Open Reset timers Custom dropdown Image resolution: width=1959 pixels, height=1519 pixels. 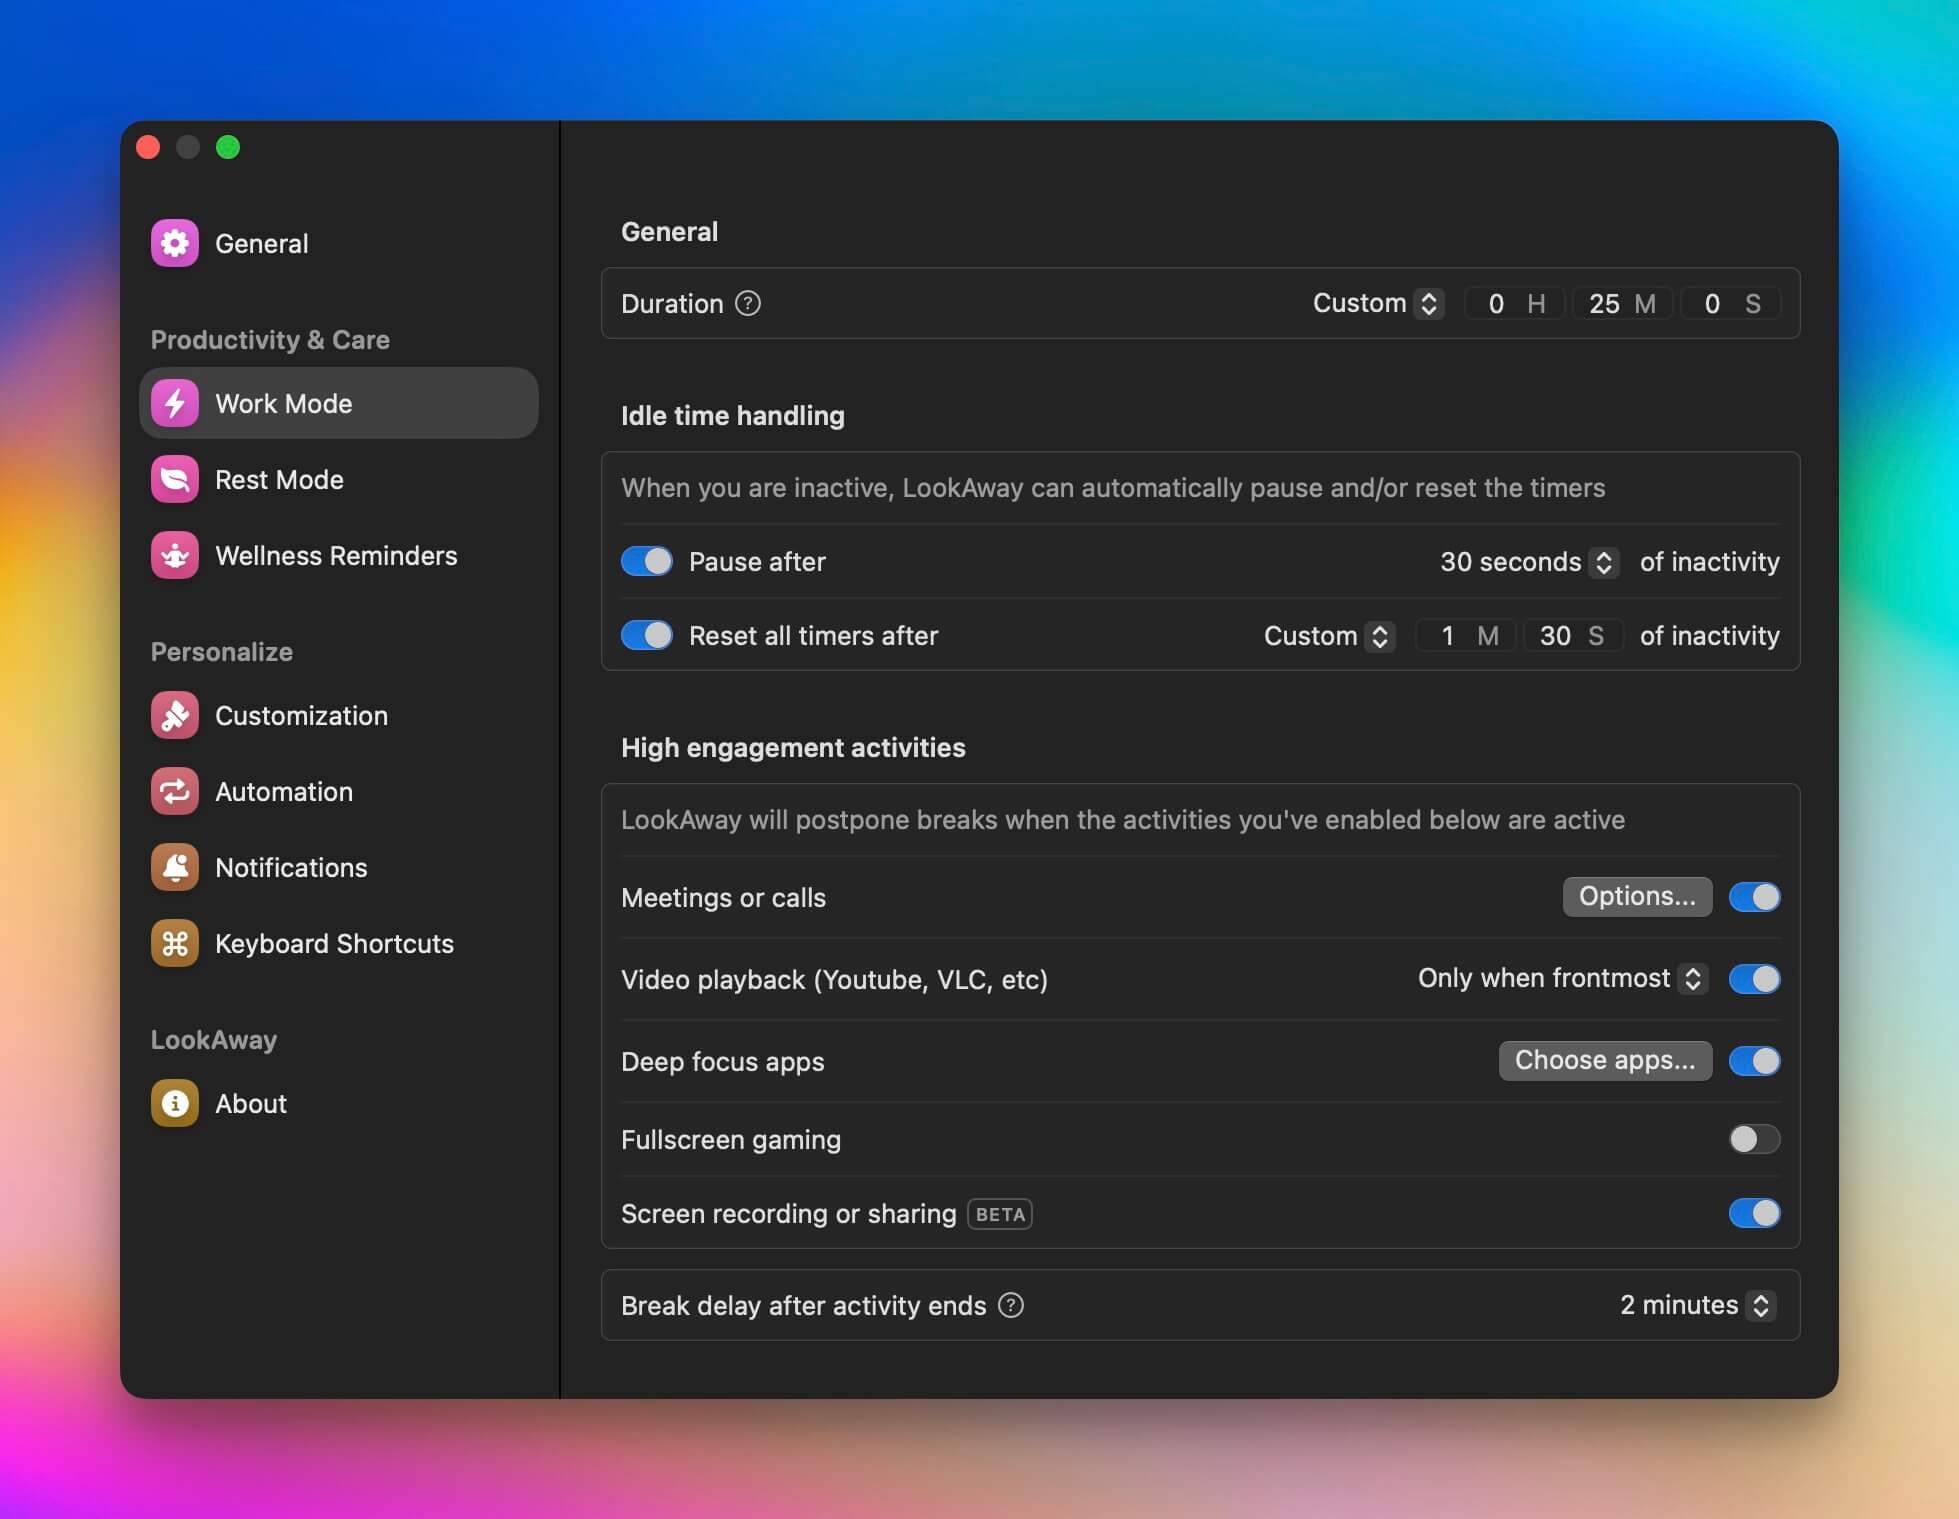pyautogui.click(x=1328, y=636)
